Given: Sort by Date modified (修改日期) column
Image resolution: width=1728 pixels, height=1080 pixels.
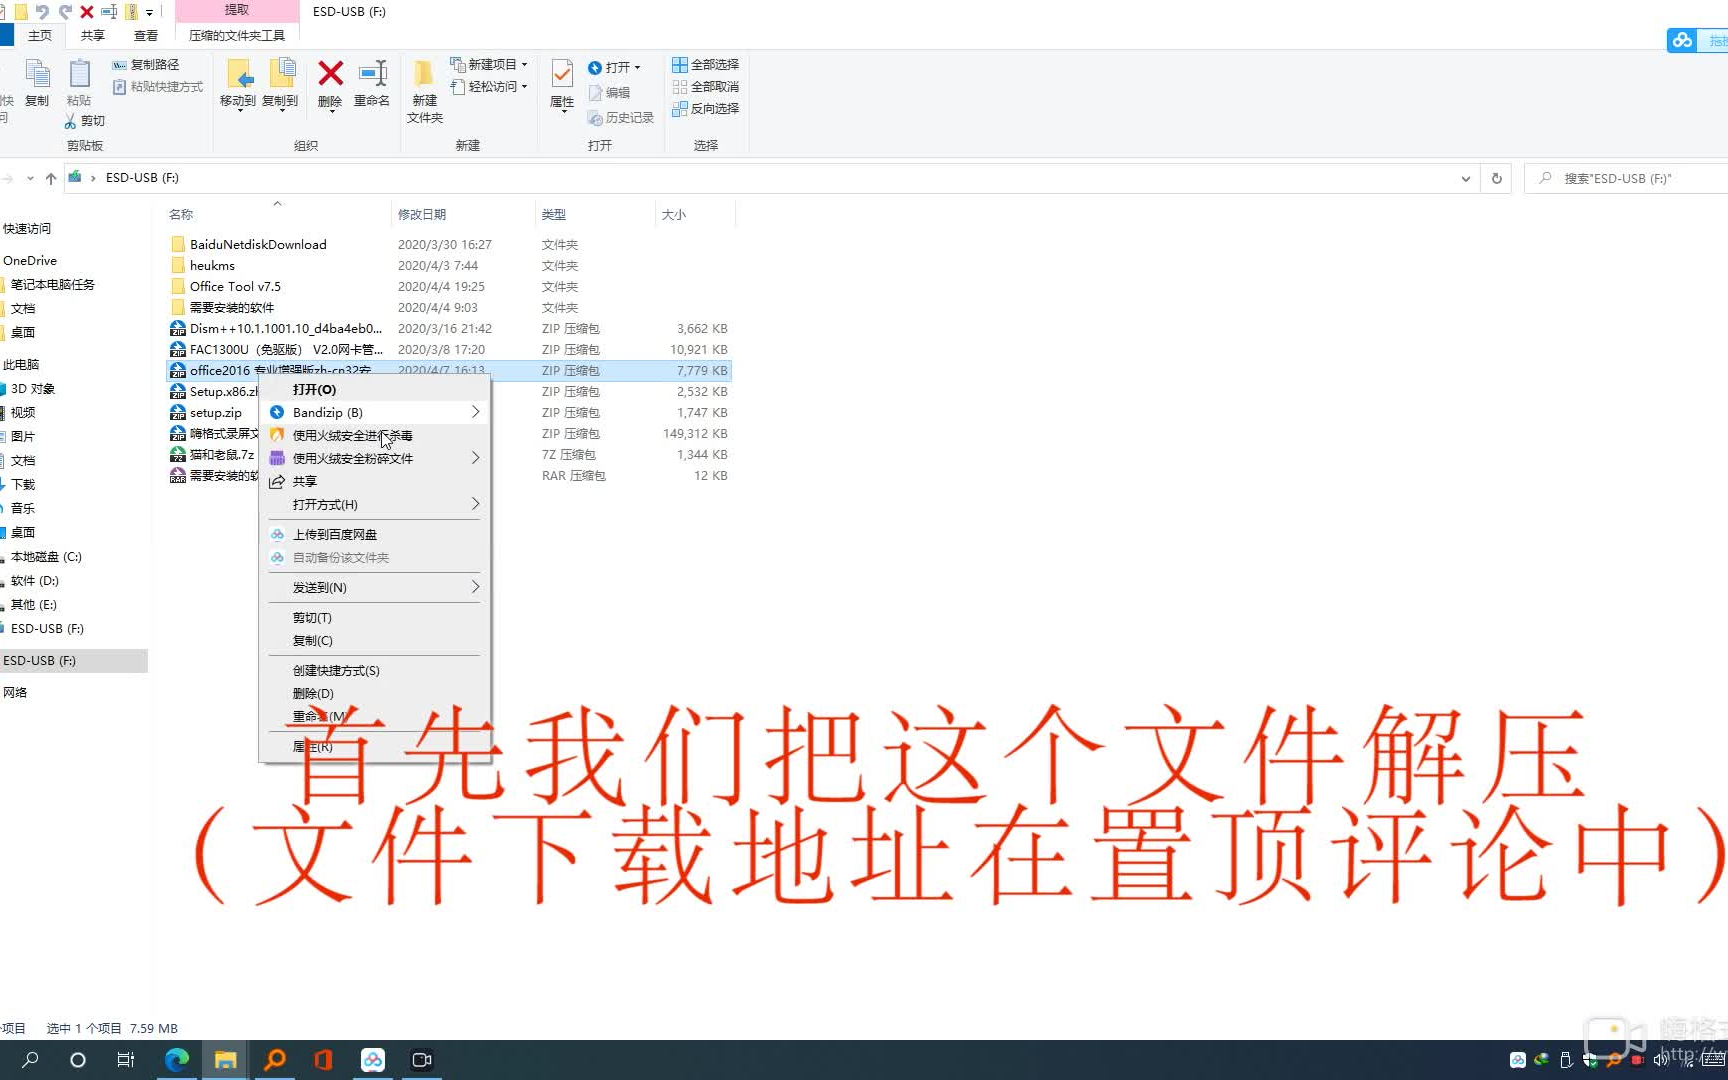Looking at the screenshot, I should (422, 215).
